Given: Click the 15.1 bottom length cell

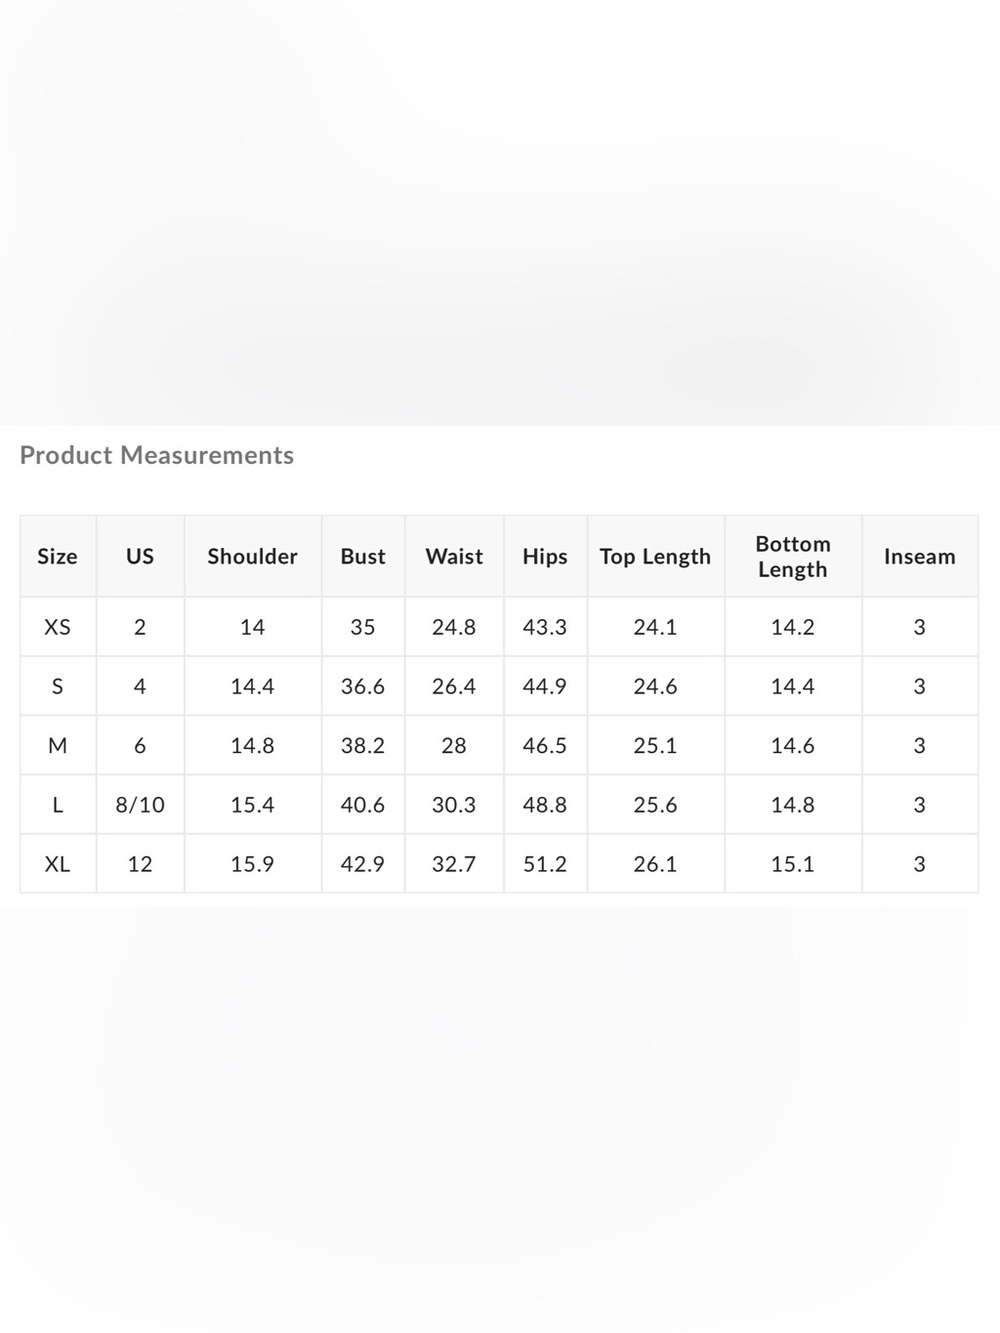Looking at the screenshot, I should [x=793, y=863].
